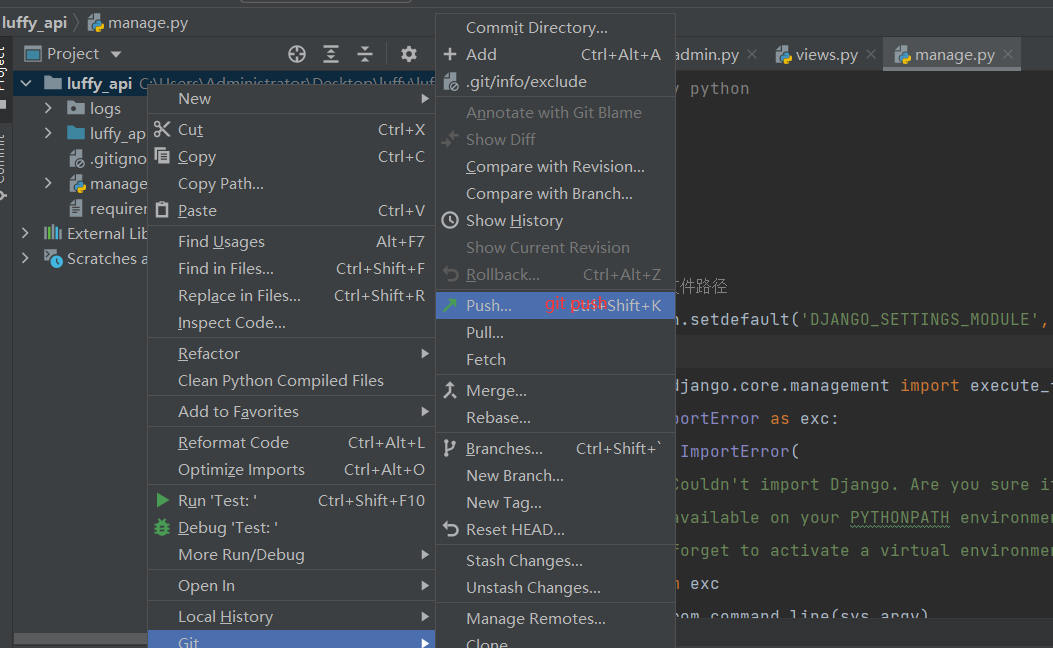Expand Scratches and Consoles node

26,259
